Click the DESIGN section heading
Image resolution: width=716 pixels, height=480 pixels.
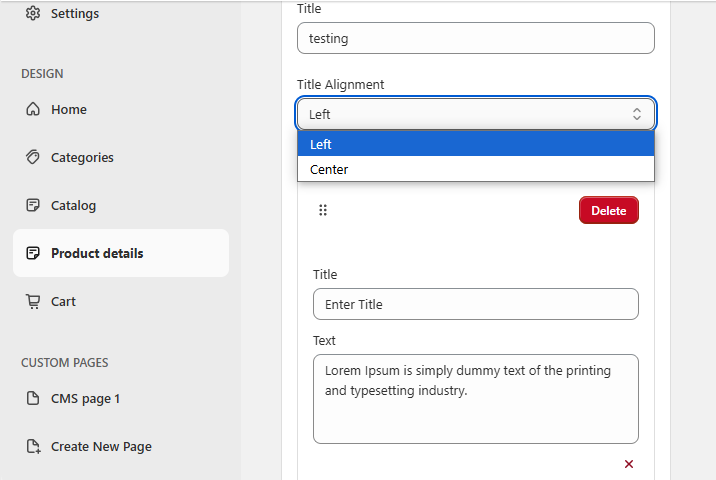(42, 74)
